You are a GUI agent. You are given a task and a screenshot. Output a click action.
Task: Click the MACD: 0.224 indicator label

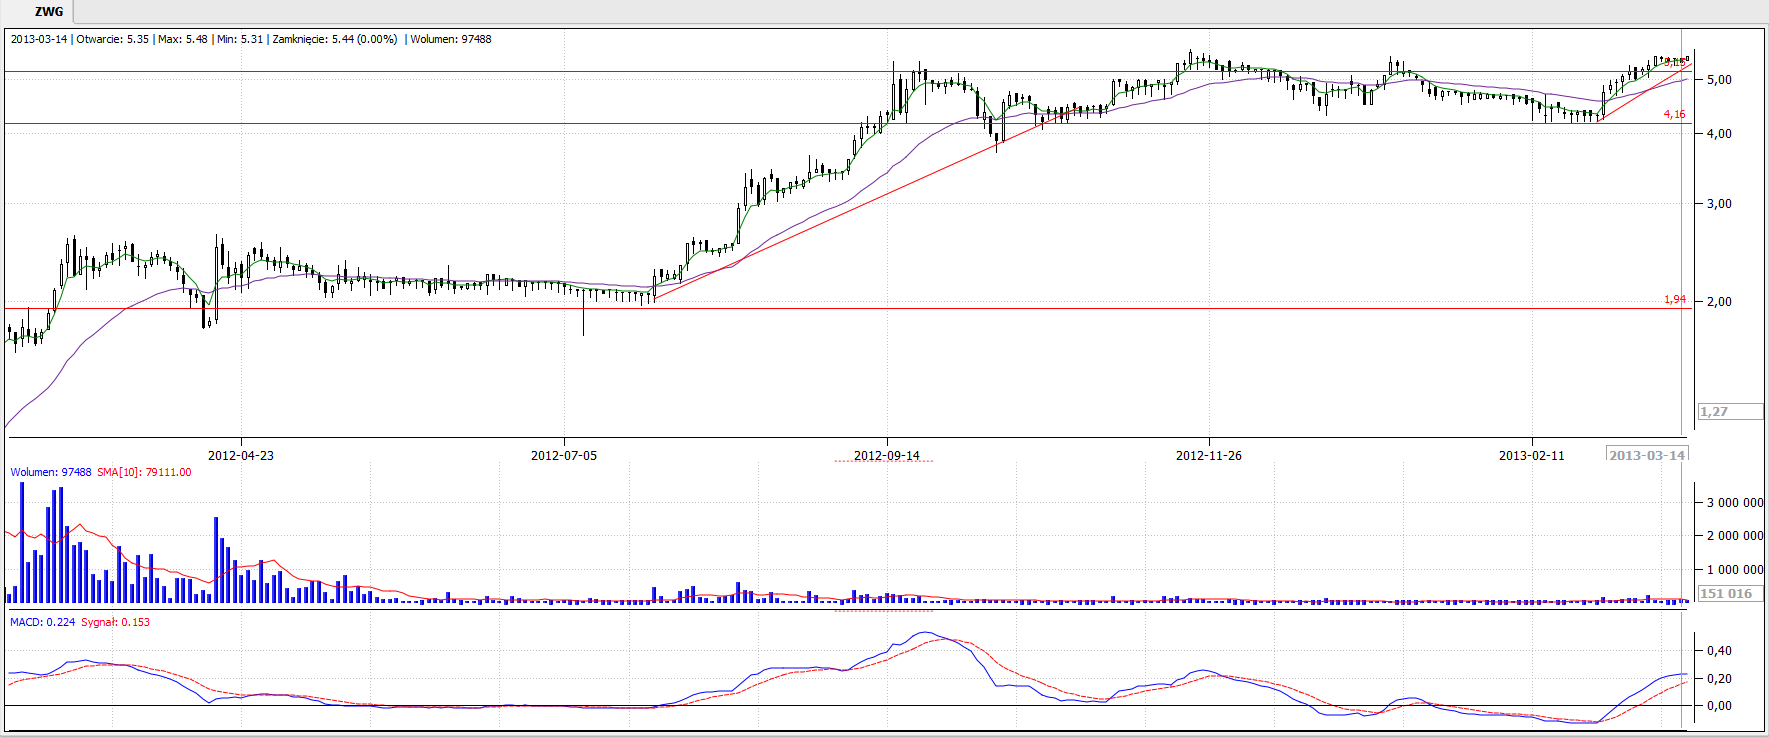42,622
